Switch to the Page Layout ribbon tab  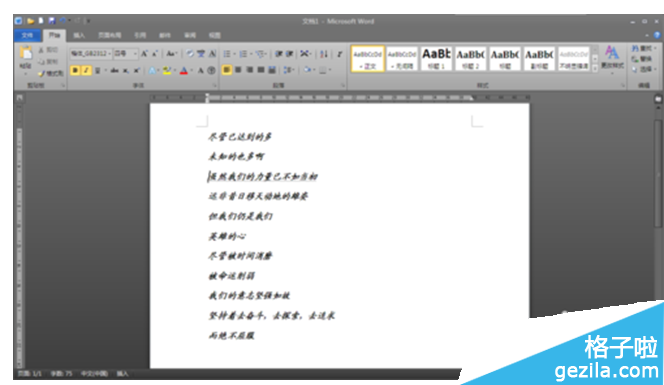tap(110, 35)
